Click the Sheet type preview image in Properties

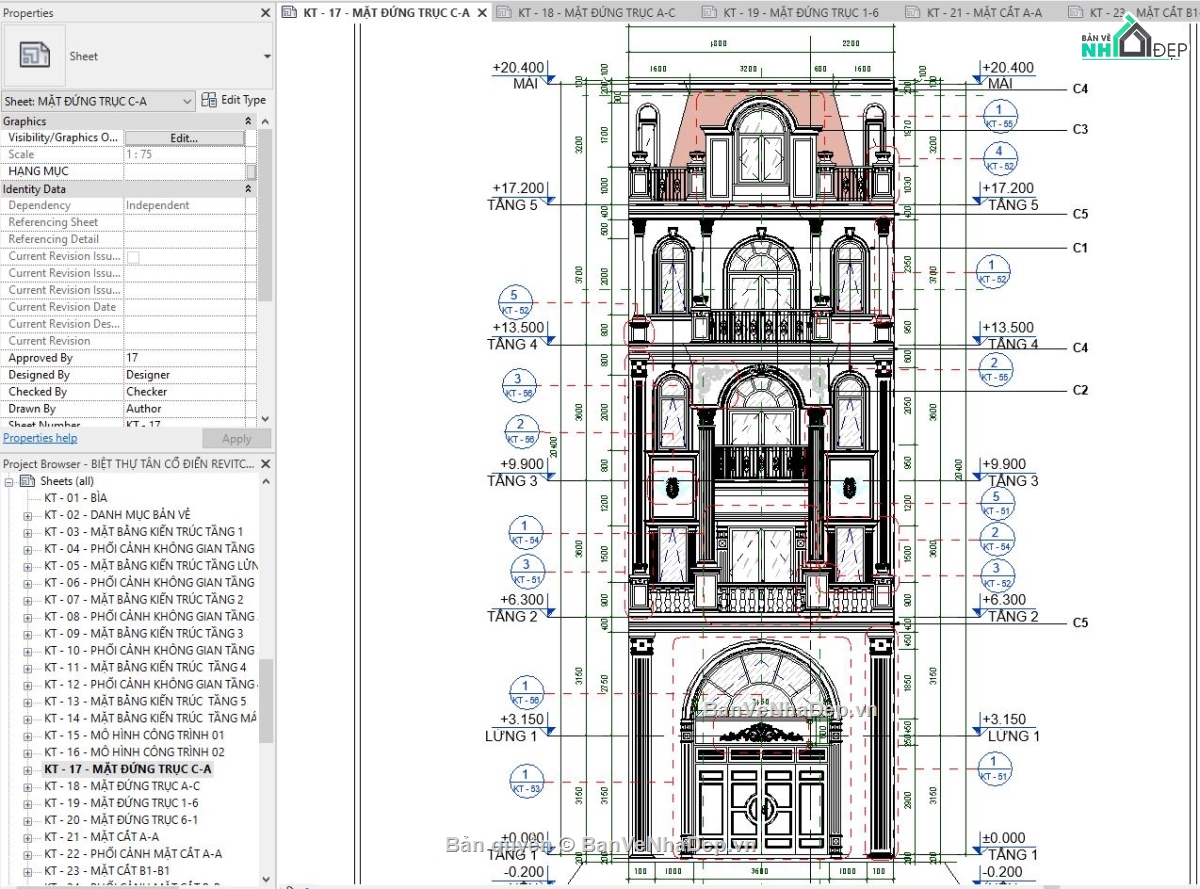point(36,55)
